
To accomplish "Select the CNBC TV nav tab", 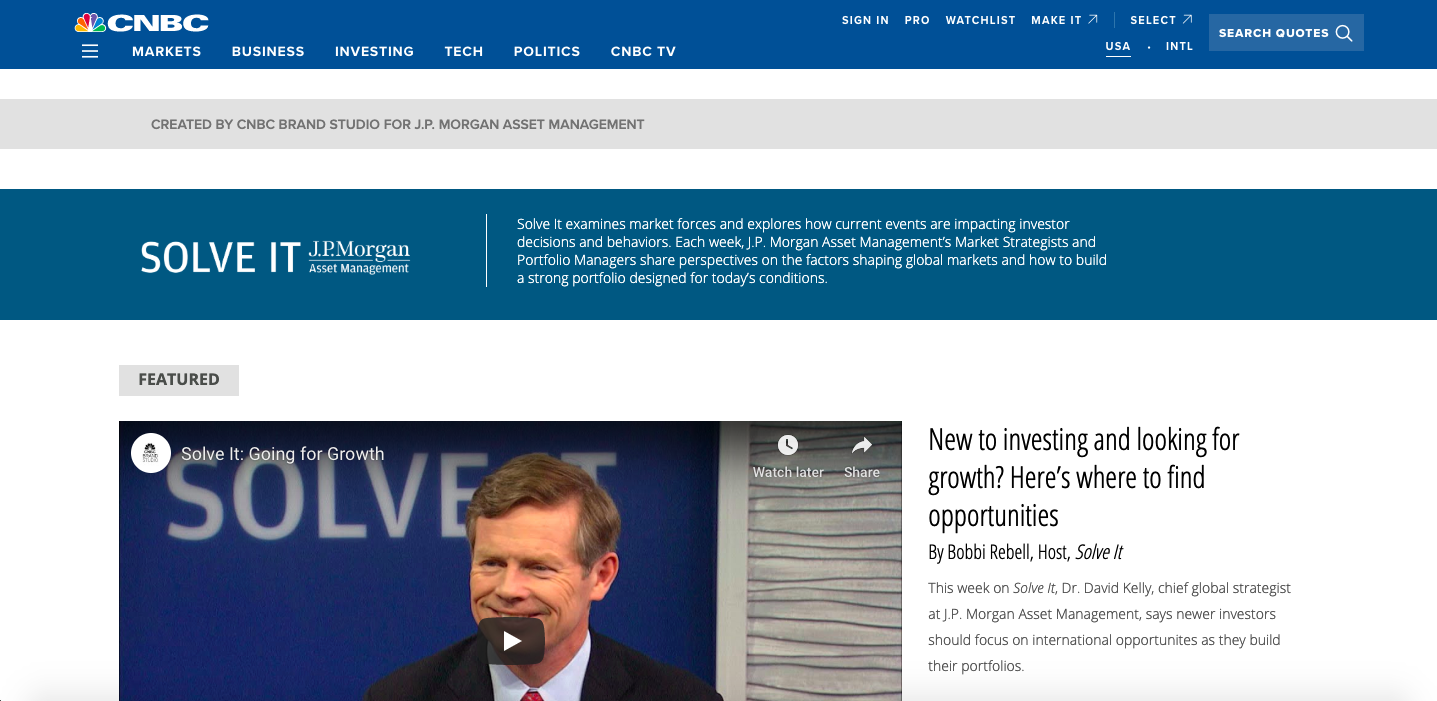I will (643, 51).
